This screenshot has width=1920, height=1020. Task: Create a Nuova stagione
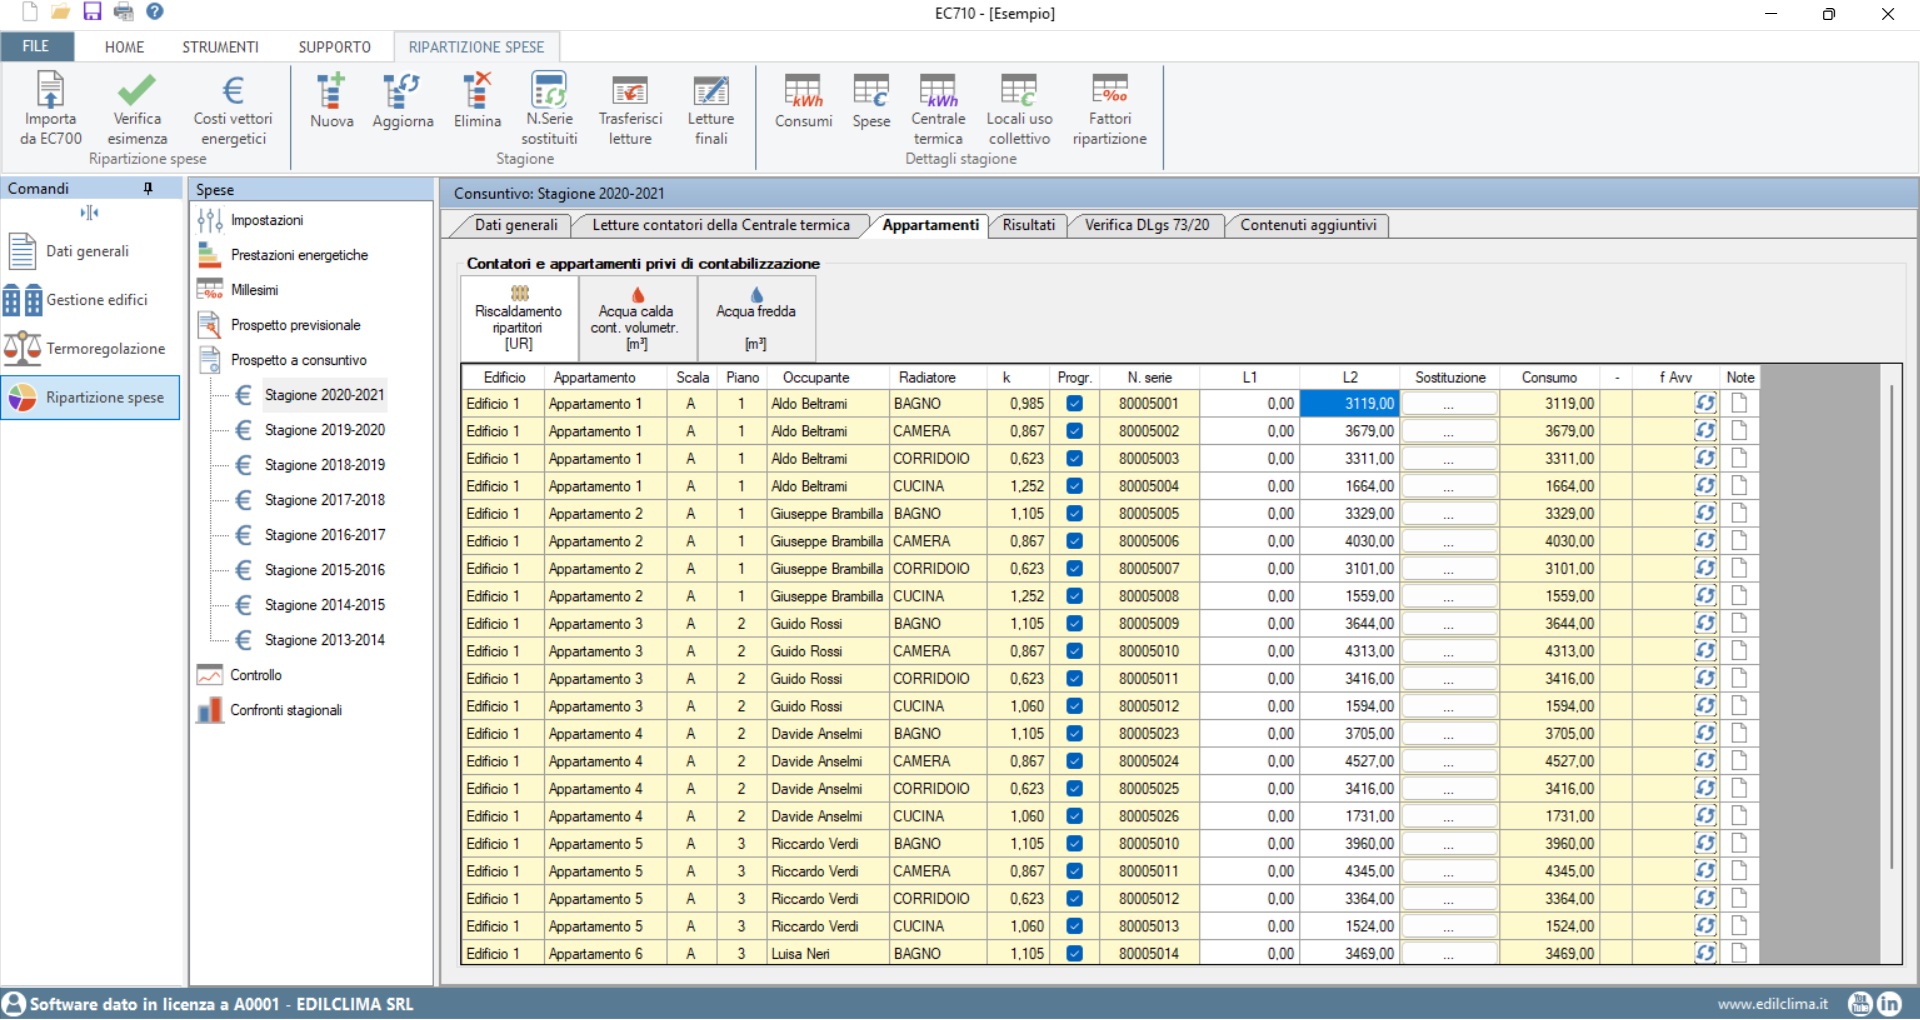[x=331, y=100]
